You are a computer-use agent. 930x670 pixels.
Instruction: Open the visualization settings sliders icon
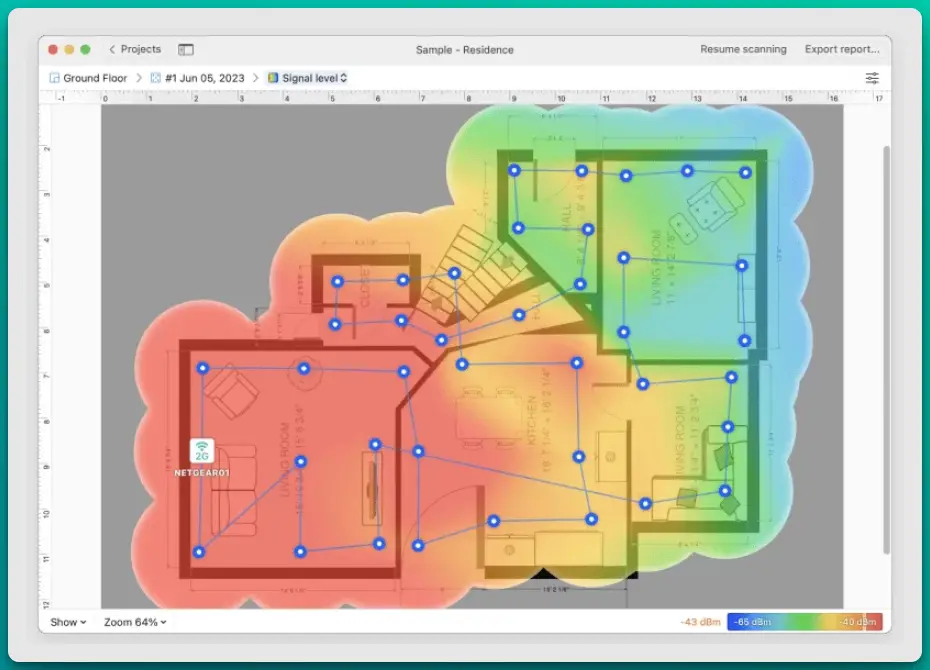coord(872,77)
